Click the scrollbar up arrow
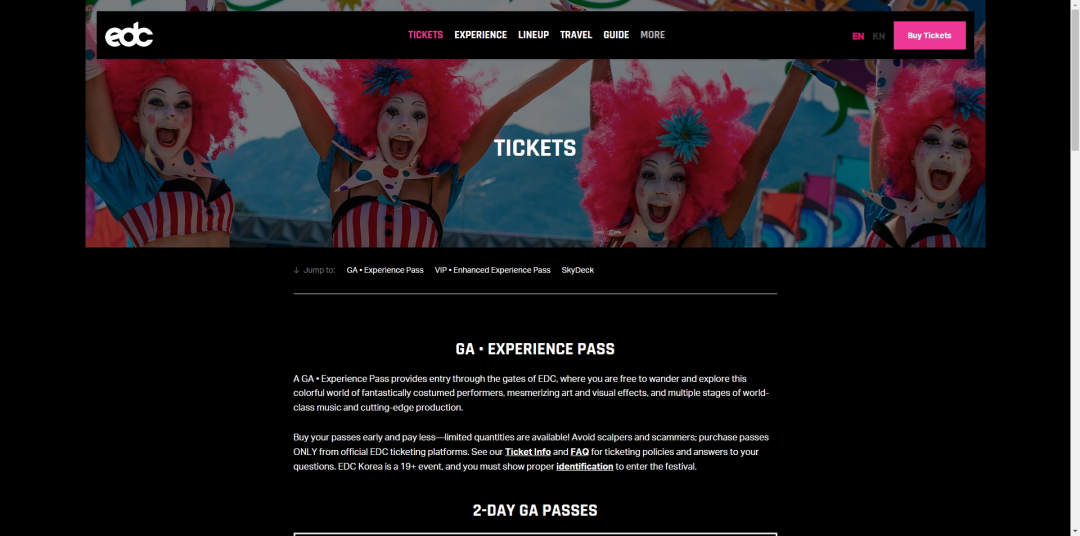This screenshot has height=536, width=1080. [x=1074, y=4]
